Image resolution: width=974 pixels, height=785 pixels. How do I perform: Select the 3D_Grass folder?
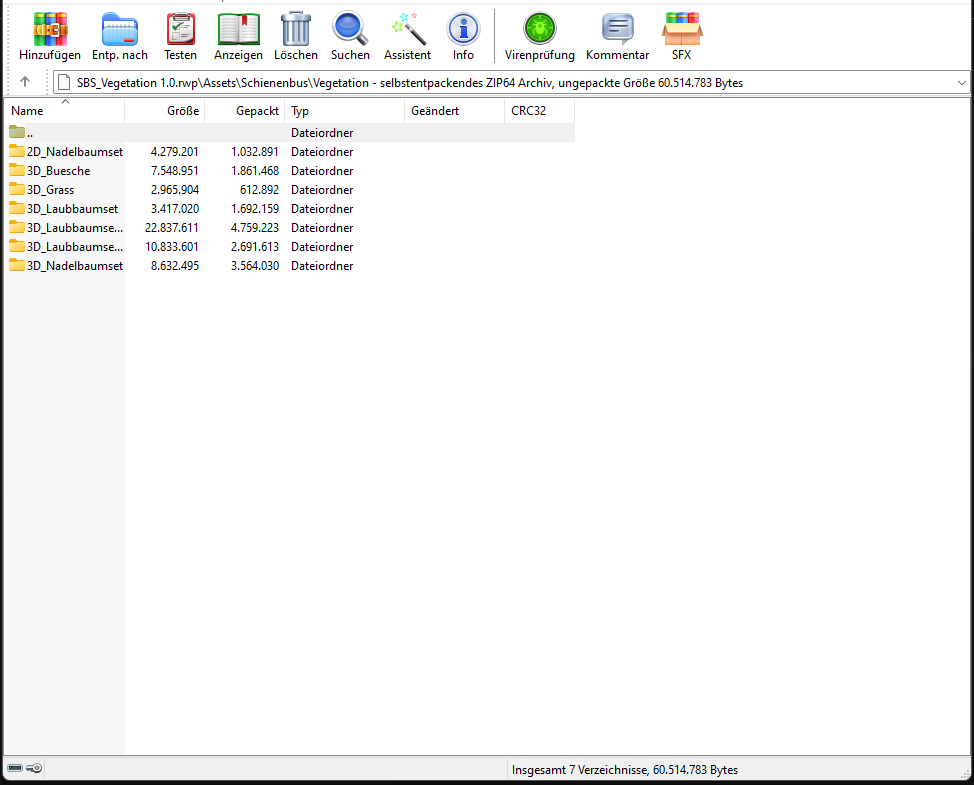50,189
